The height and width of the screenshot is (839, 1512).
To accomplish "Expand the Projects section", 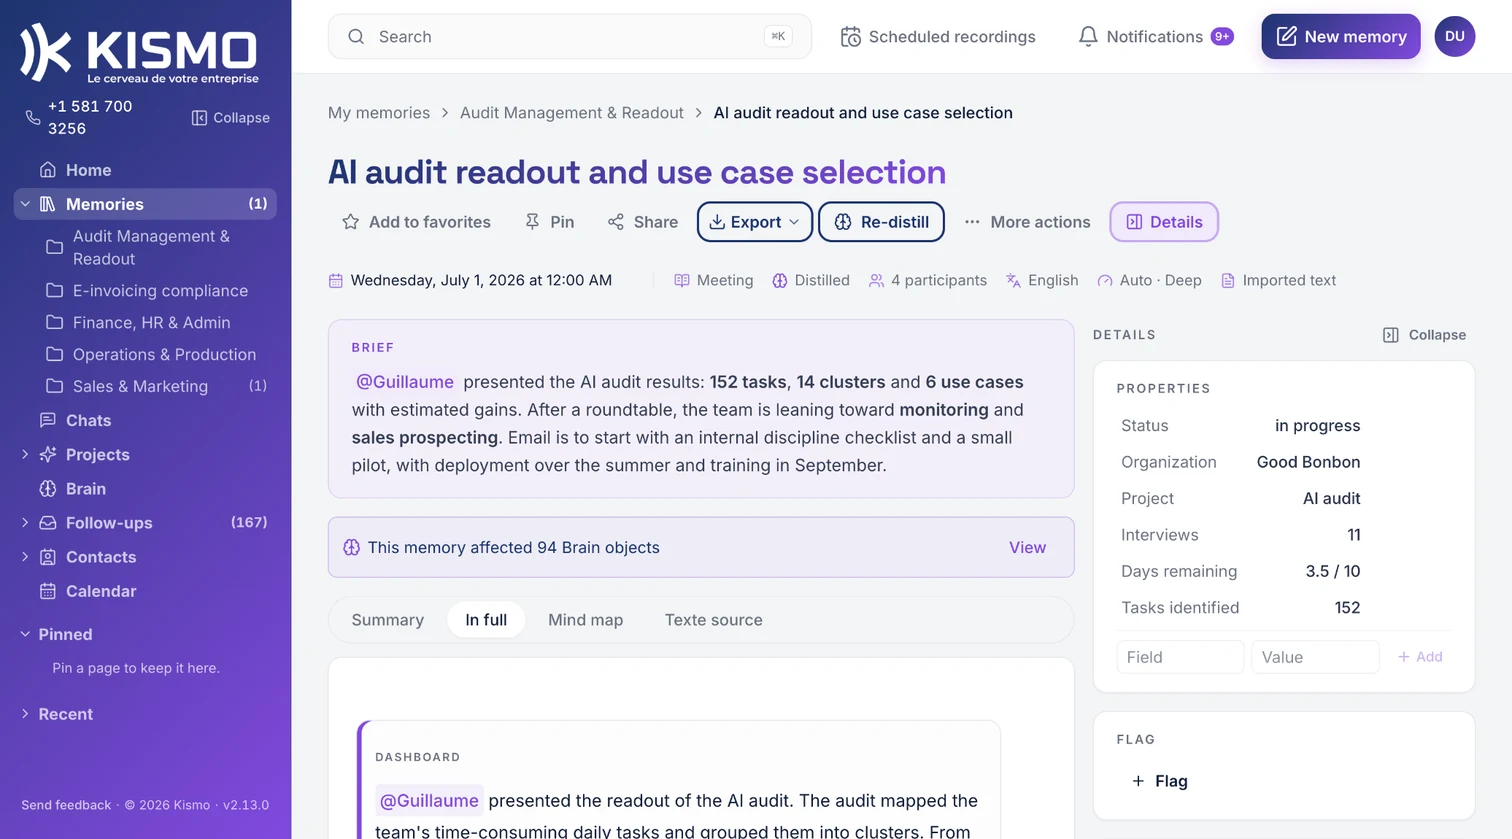I will 25,454.
